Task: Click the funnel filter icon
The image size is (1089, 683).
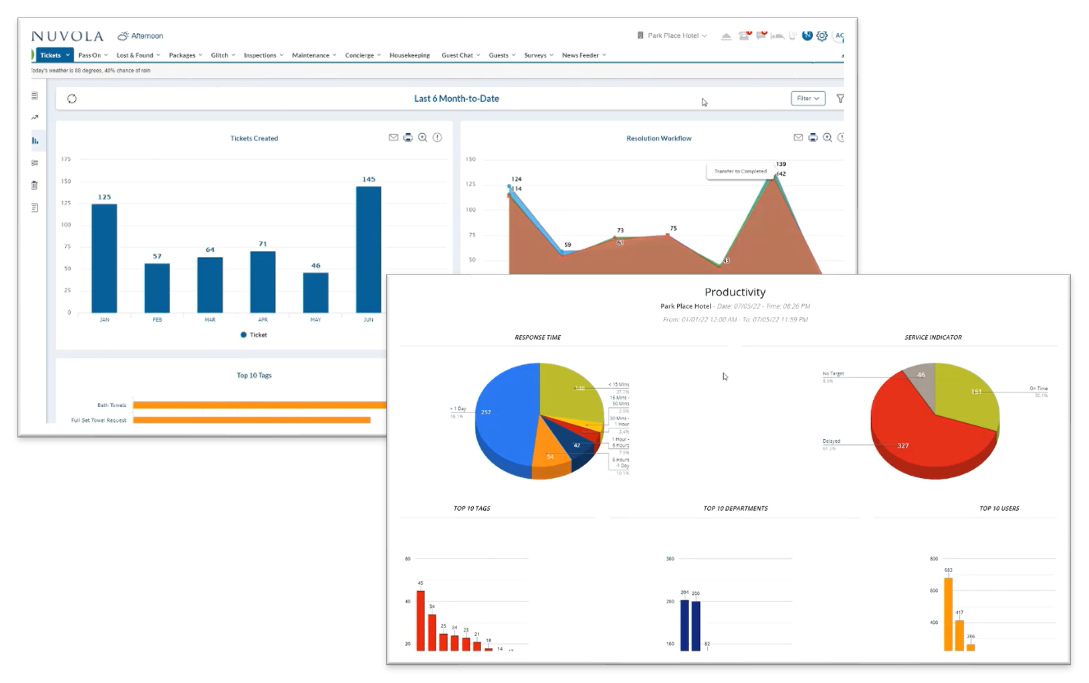Action: [x=840, y=99]
